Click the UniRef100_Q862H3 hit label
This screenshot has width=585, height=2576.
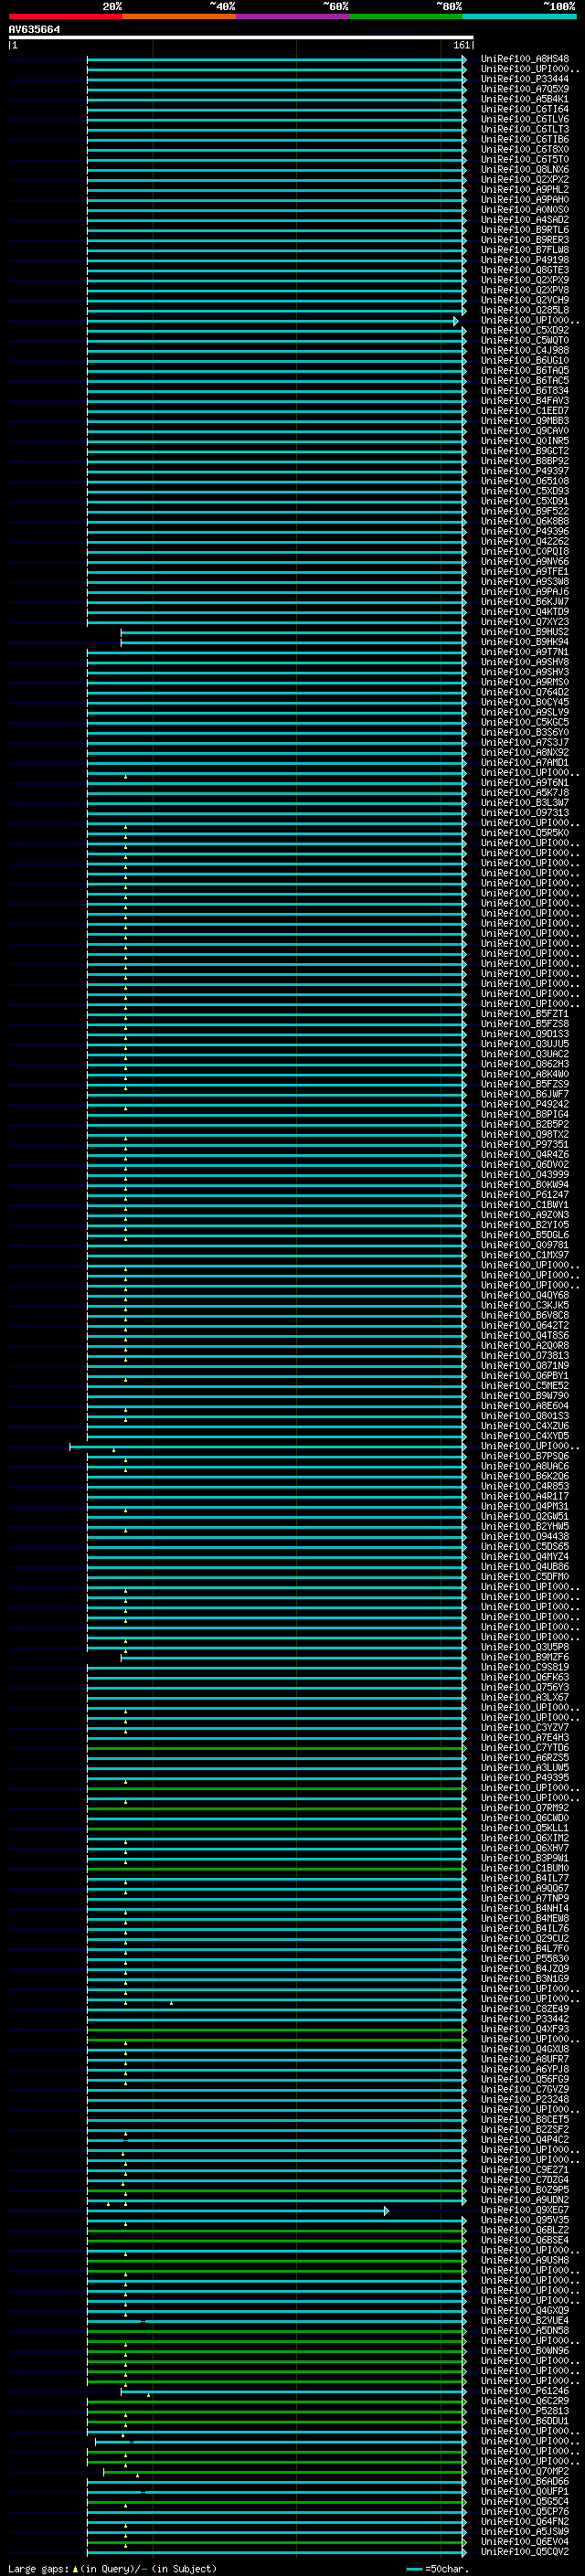[x=525, y=1064]
